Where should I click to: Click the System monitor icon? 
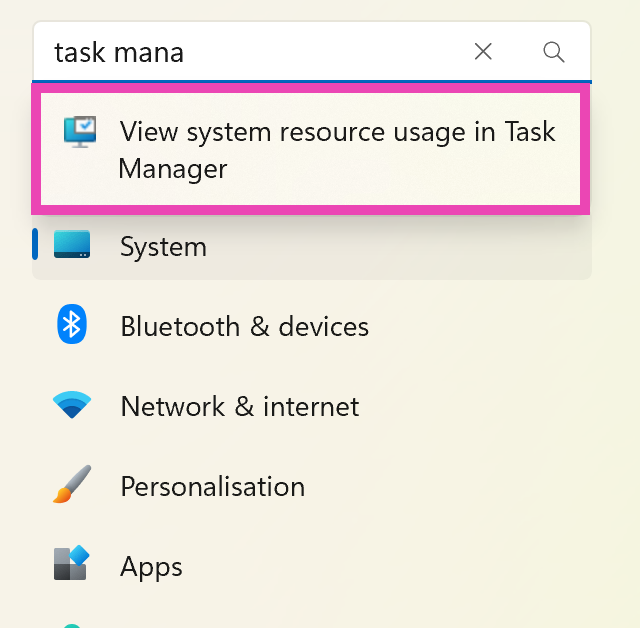[72, 246]
